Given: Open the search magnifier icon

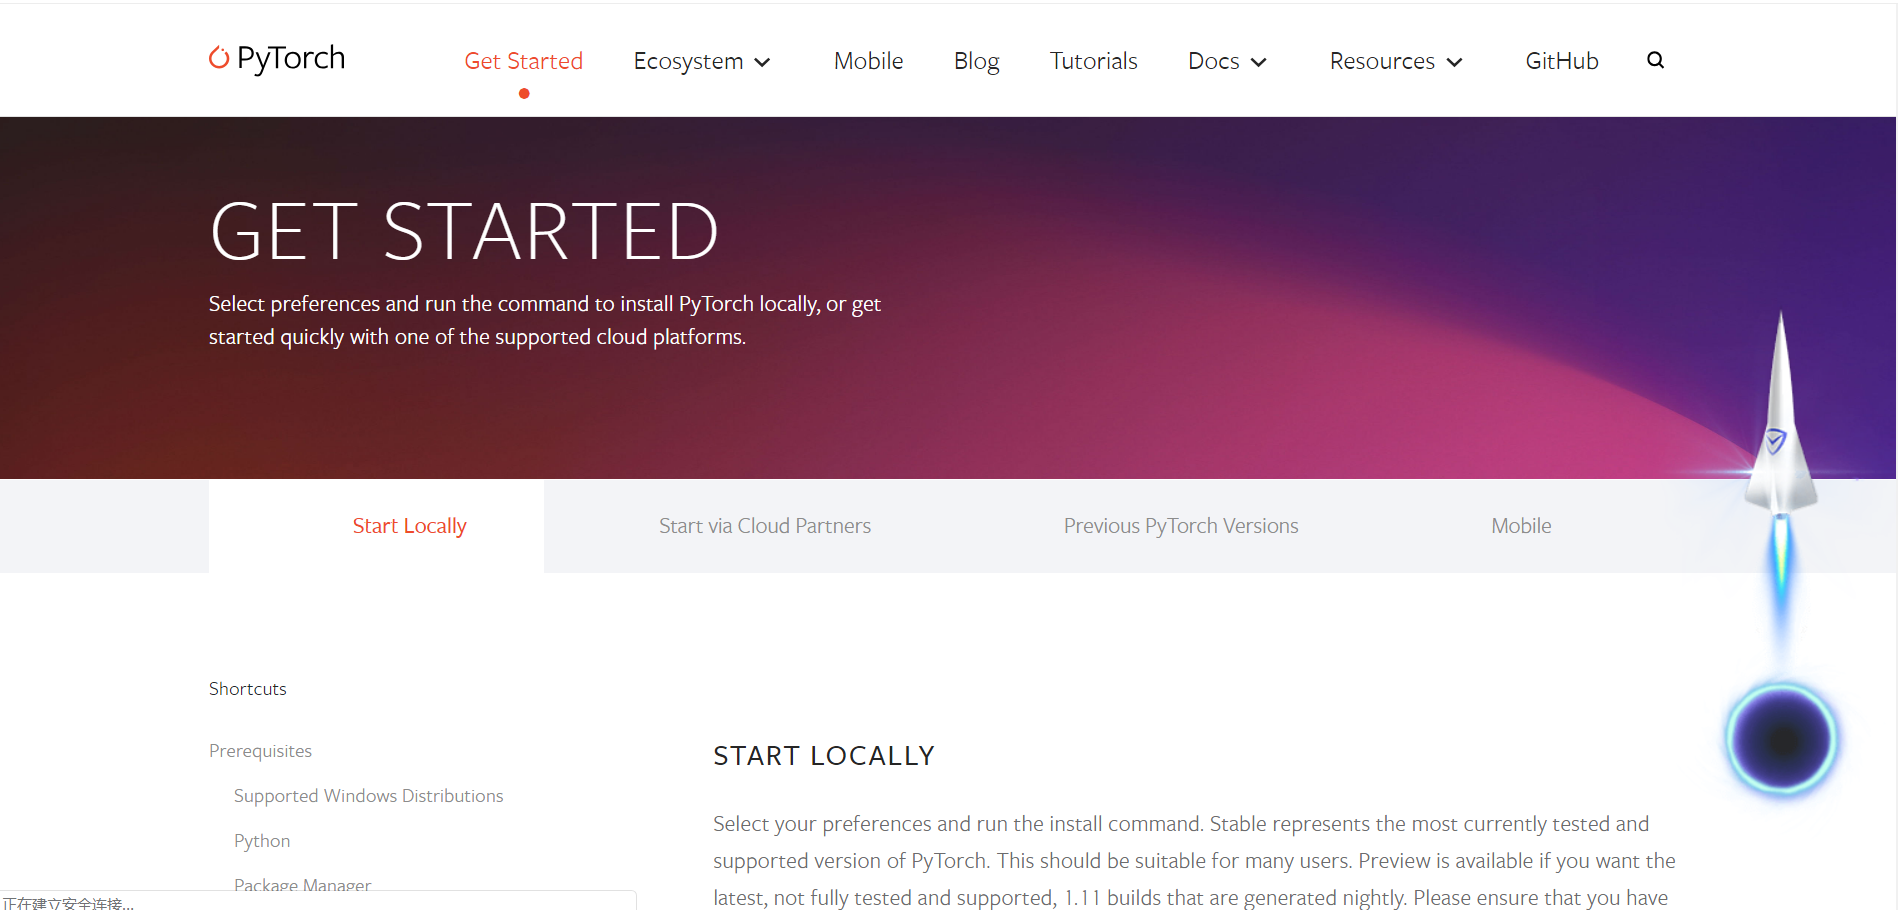Looking at the screenshot, I should click(1655, 60).
